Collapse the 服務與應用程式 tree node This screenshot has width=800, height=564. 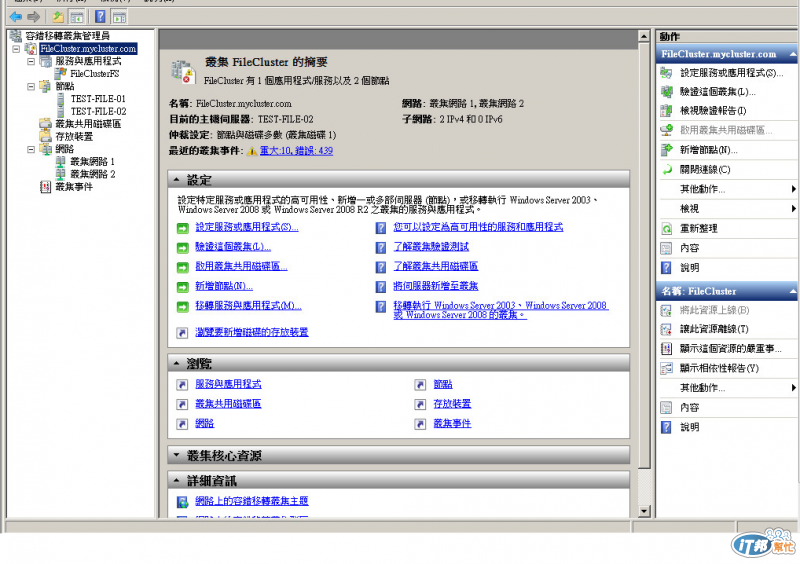[31, 61]
